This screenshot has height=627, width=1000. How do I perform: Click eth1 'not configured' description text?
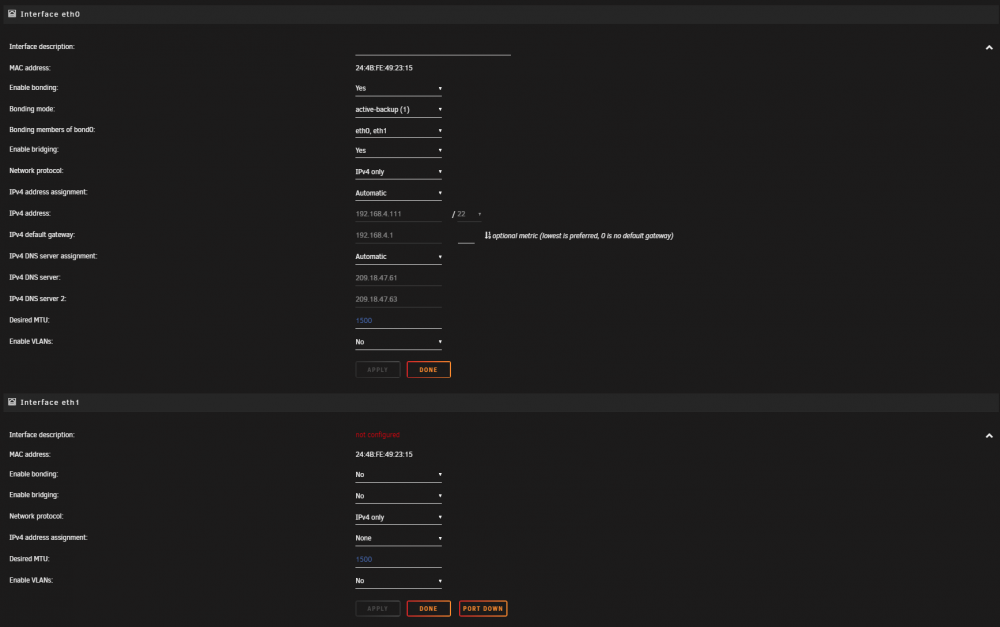pyautogui.click(x=378, y=435)
